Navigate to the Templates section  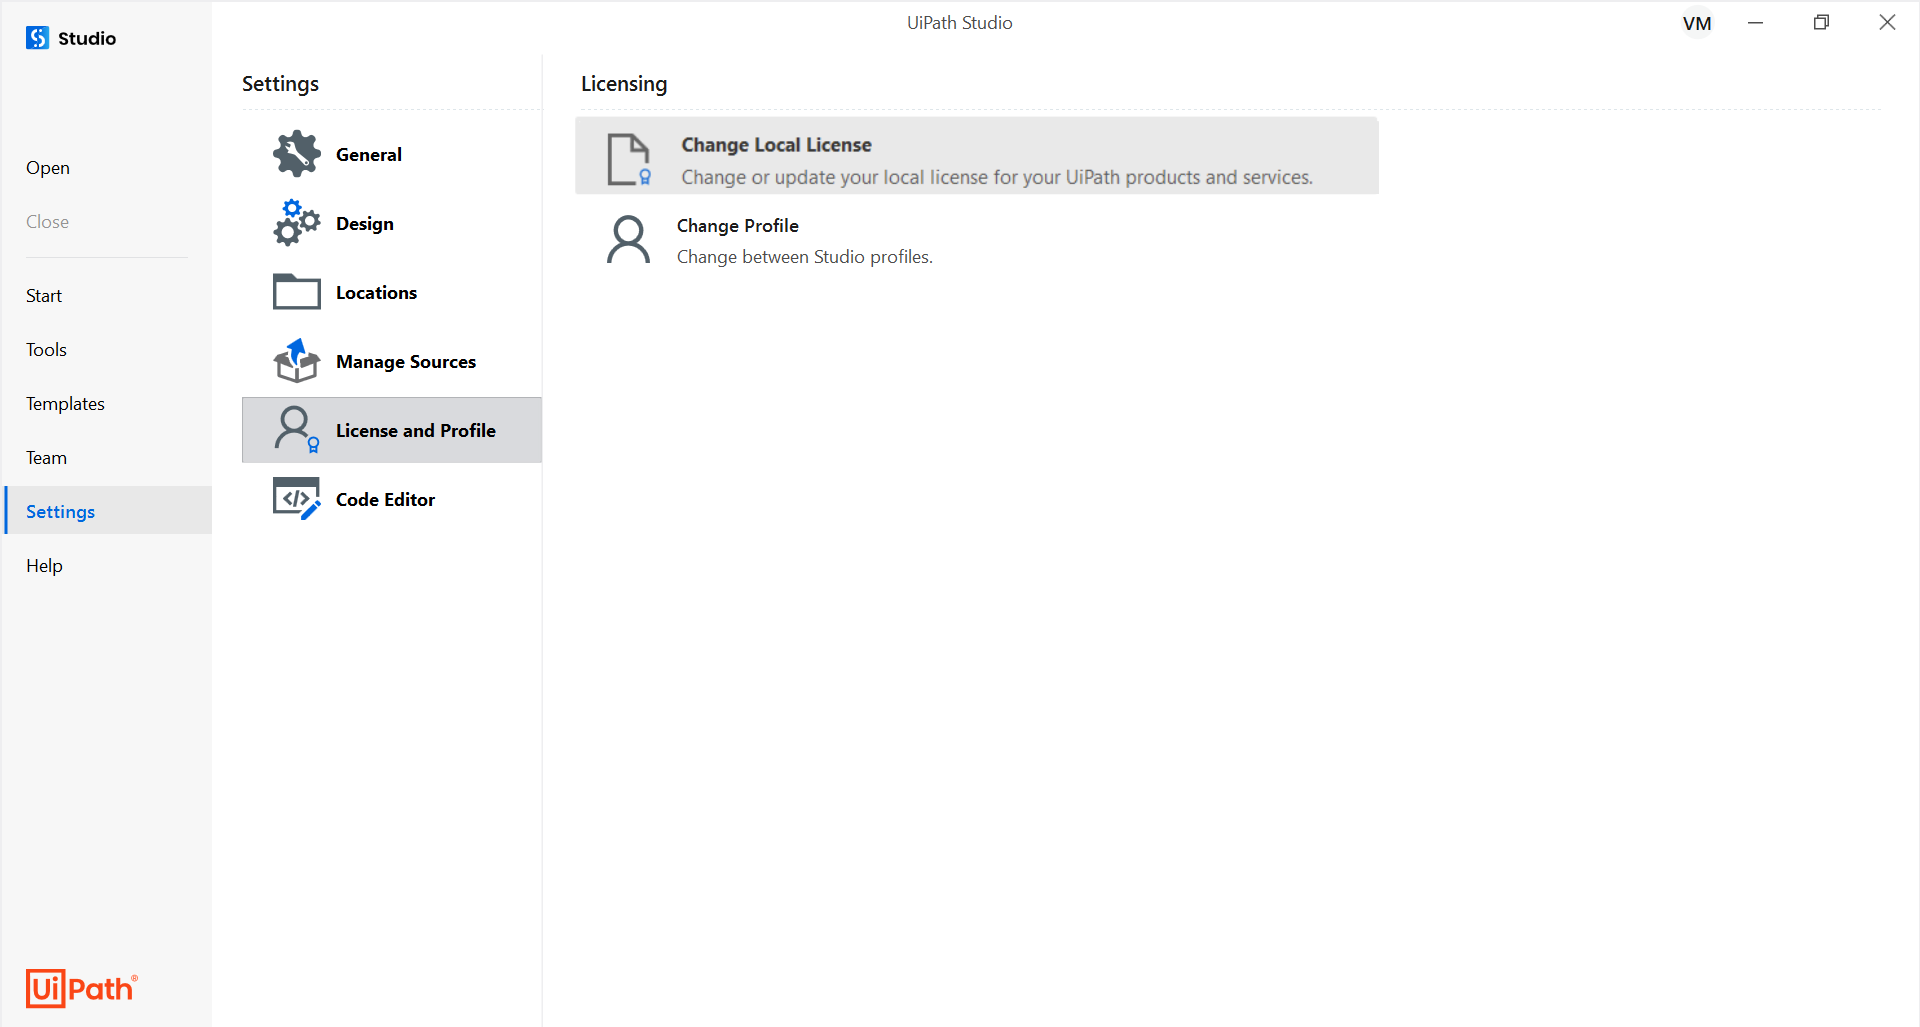65,403
